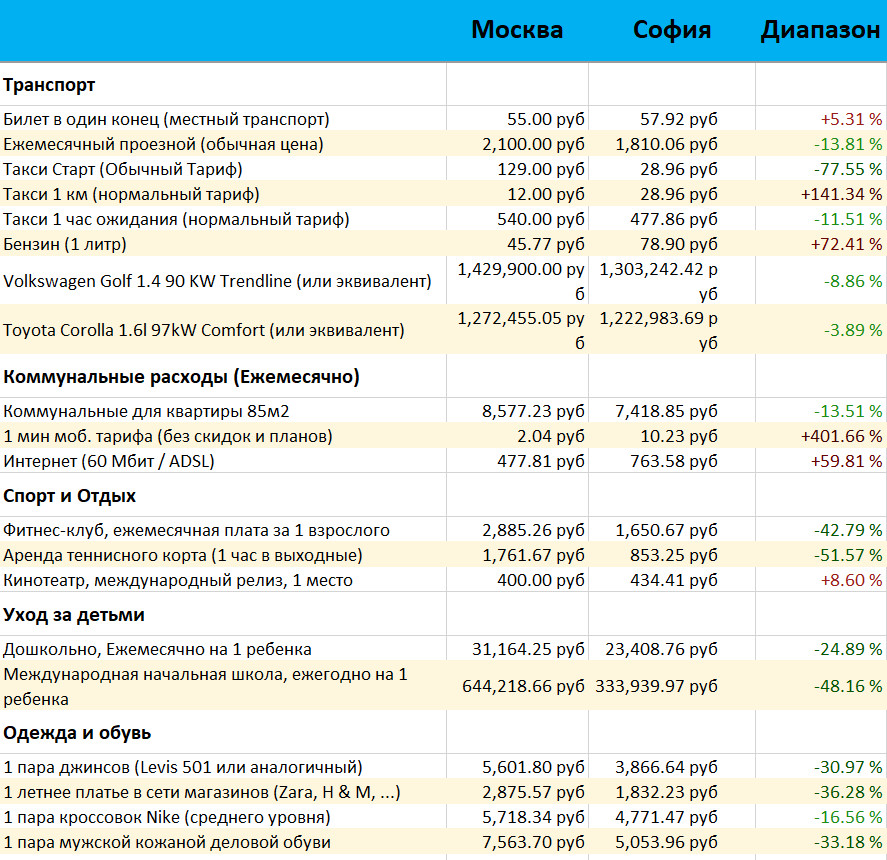Select the Коммунальные расходы (Ежемесячно) section heading
The height and width of the screenshot is (860, 887).
pyautogui.click(x=182, y=377)
